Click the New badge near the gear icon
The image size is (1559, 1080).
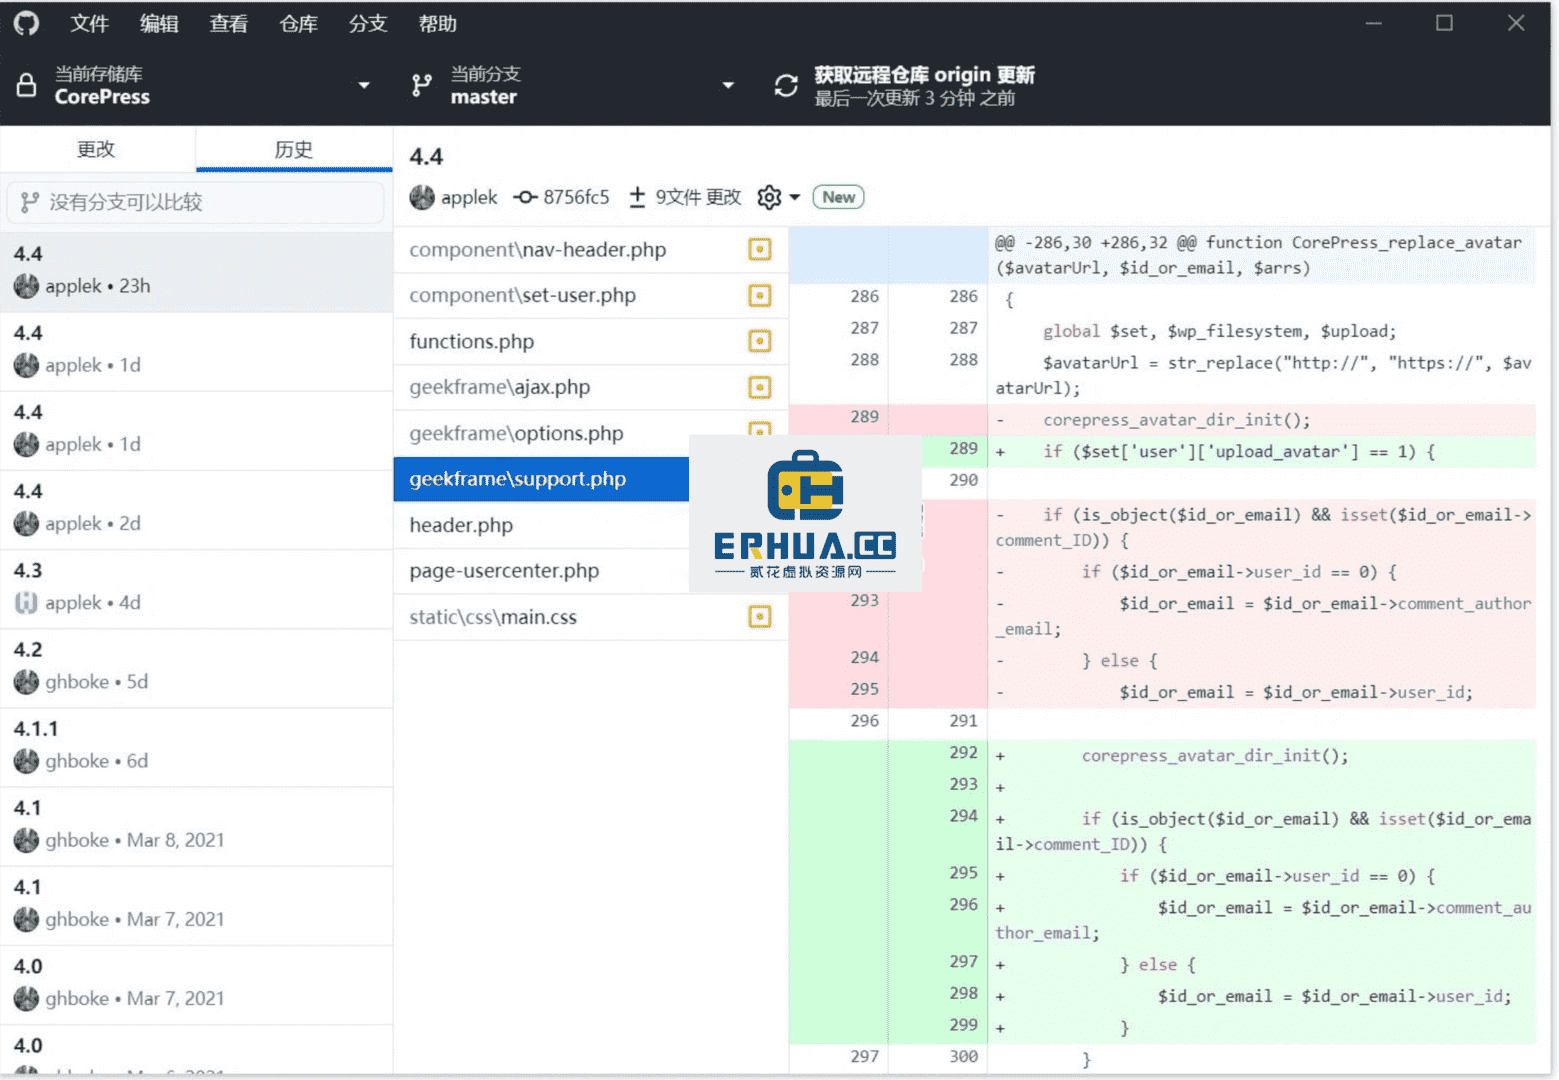[x=838, y=197]
